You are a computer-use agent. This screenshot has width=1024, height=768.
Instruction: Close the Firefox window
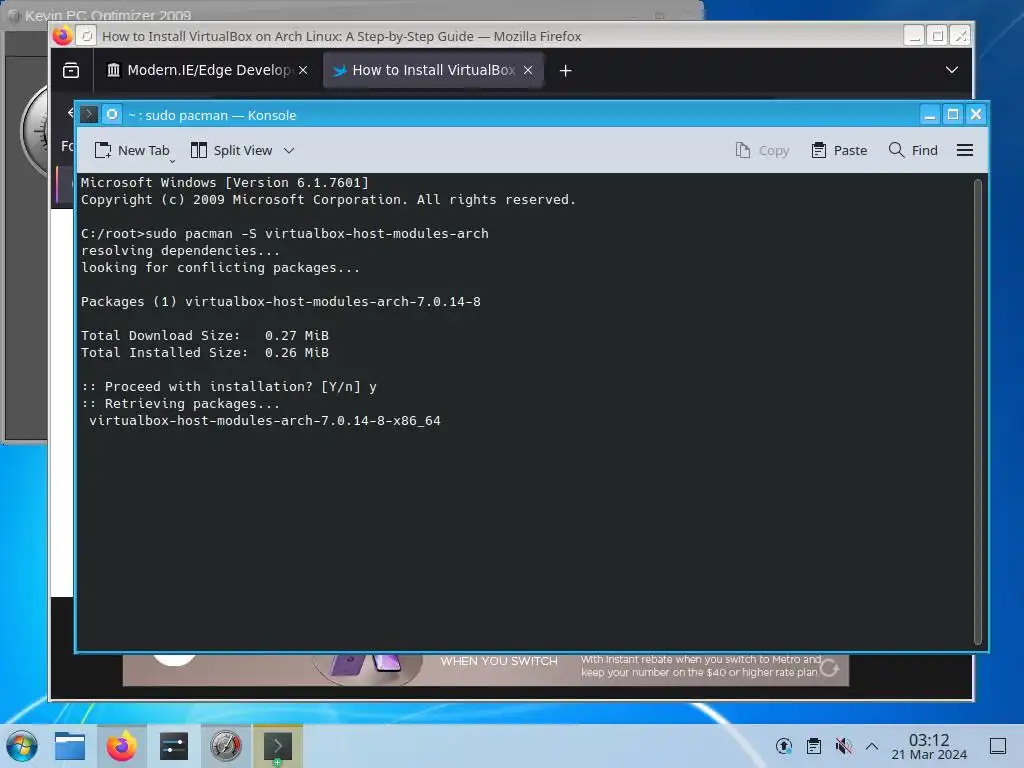tap(960, 35)
